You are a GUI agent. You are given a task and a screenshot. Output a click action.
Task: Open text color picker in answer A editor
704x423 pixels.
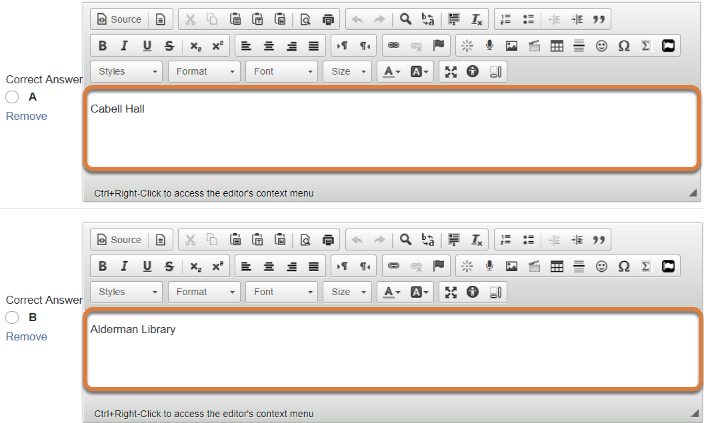[x=392, y=72]
